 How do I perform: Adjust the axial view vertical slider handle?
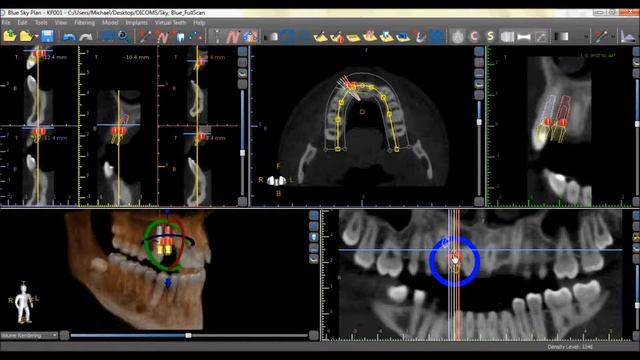(x=479, y=122)
